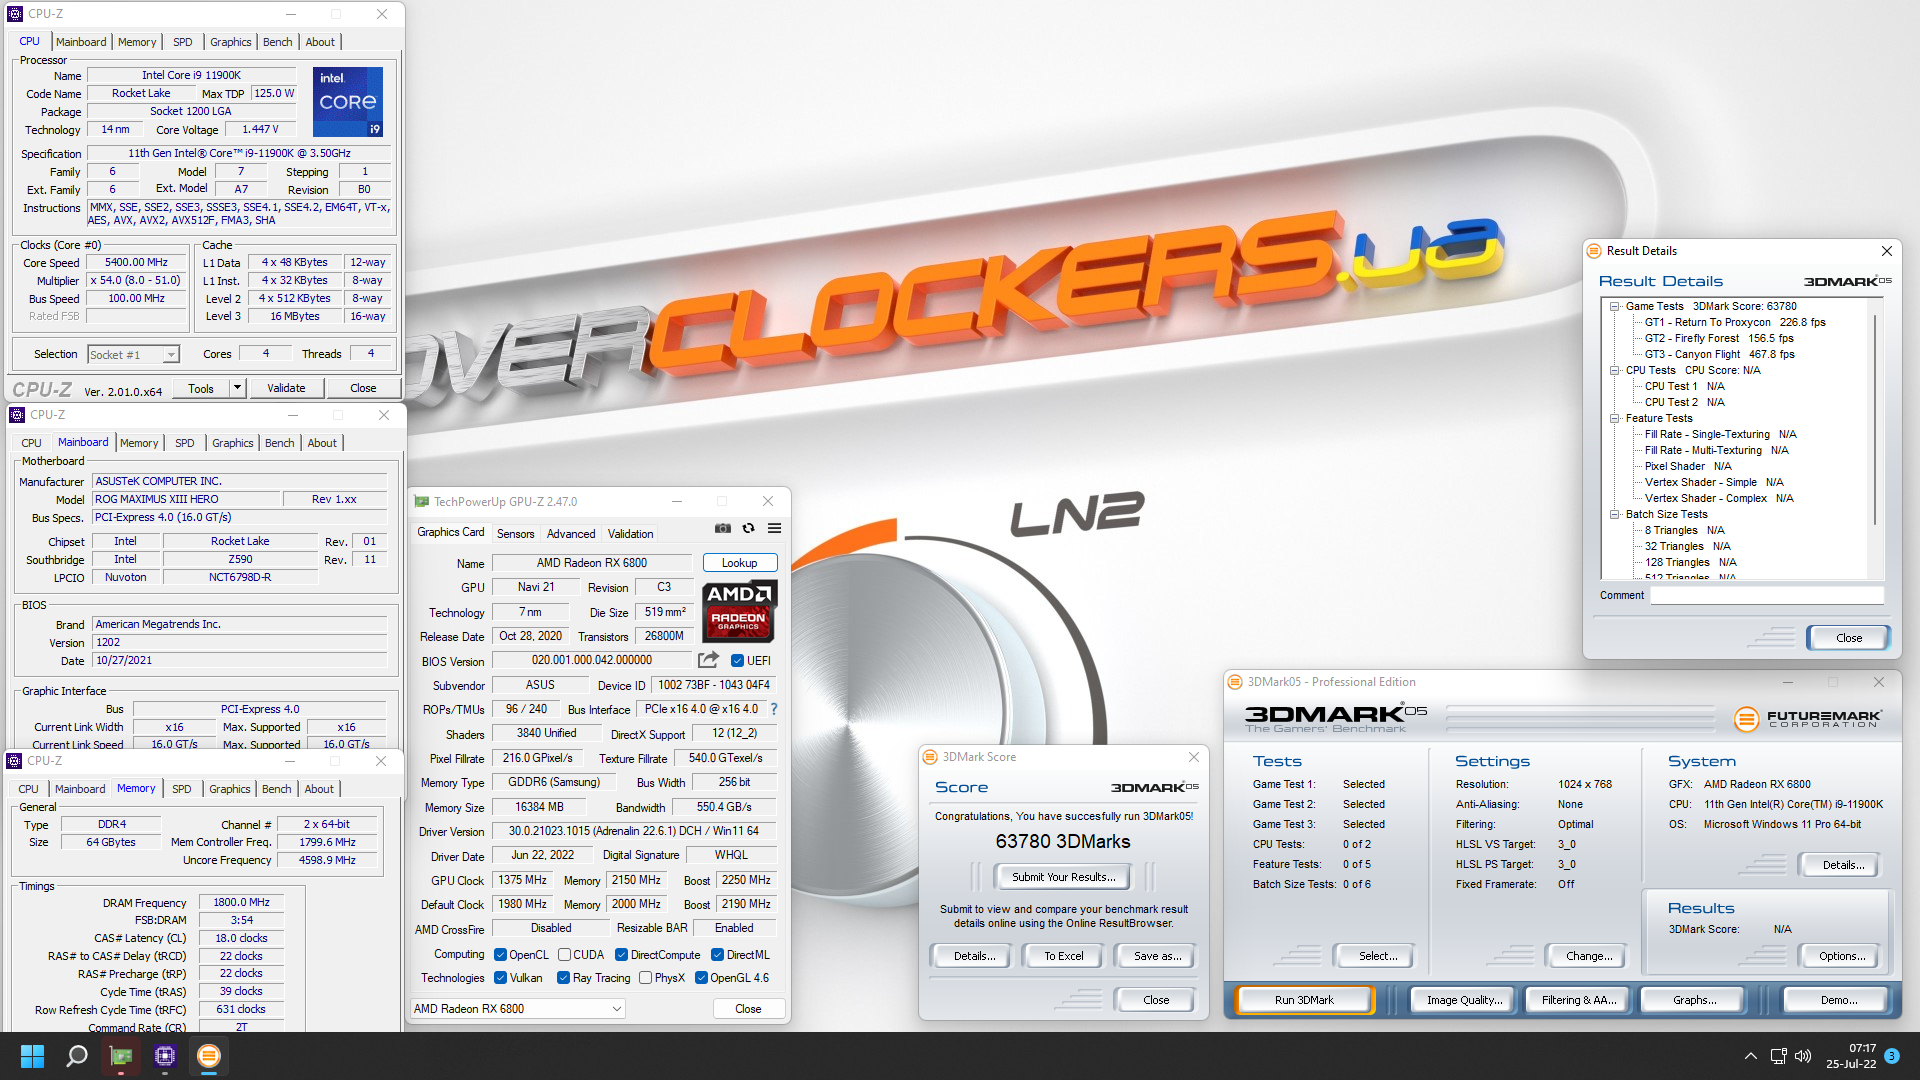Switch to GPU-Z Advanced tab
The image size is (1920, 1080).
(x=571, y=534)
